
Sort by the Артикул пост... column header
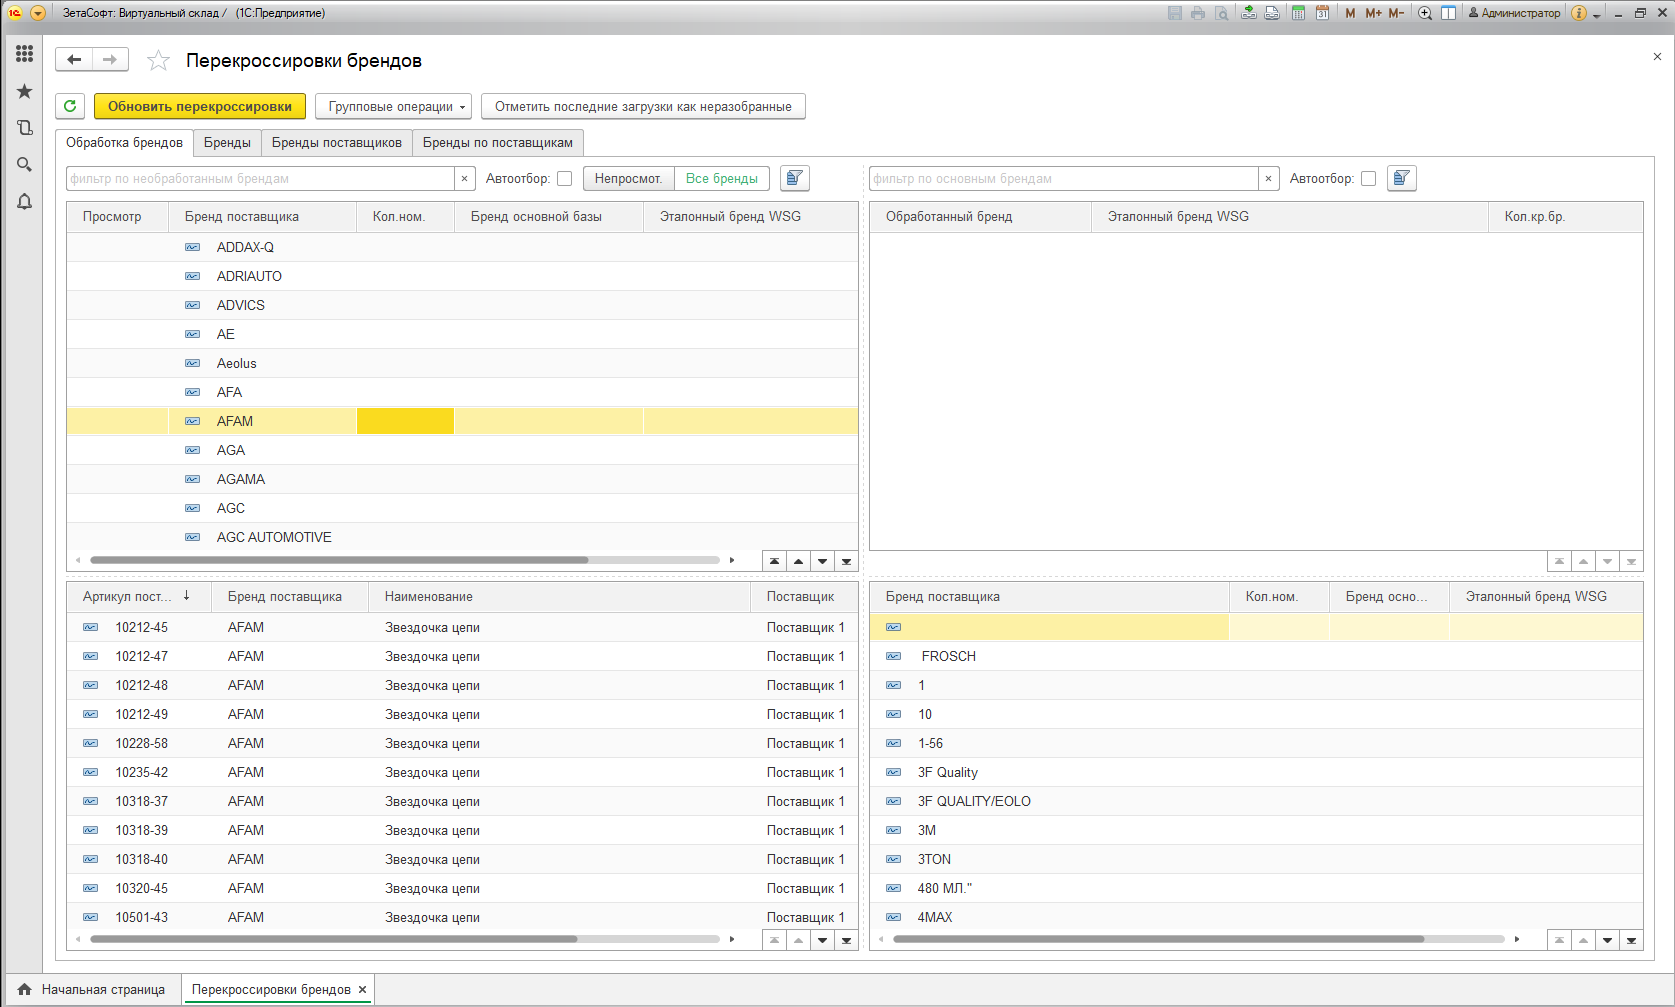point(137,597)
